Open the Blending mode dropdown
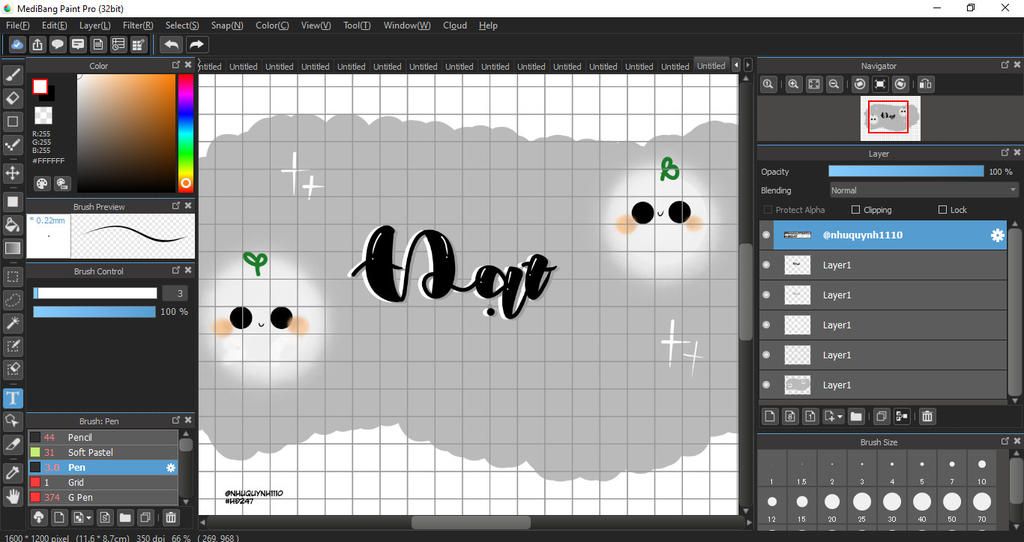 coord(923,190)
